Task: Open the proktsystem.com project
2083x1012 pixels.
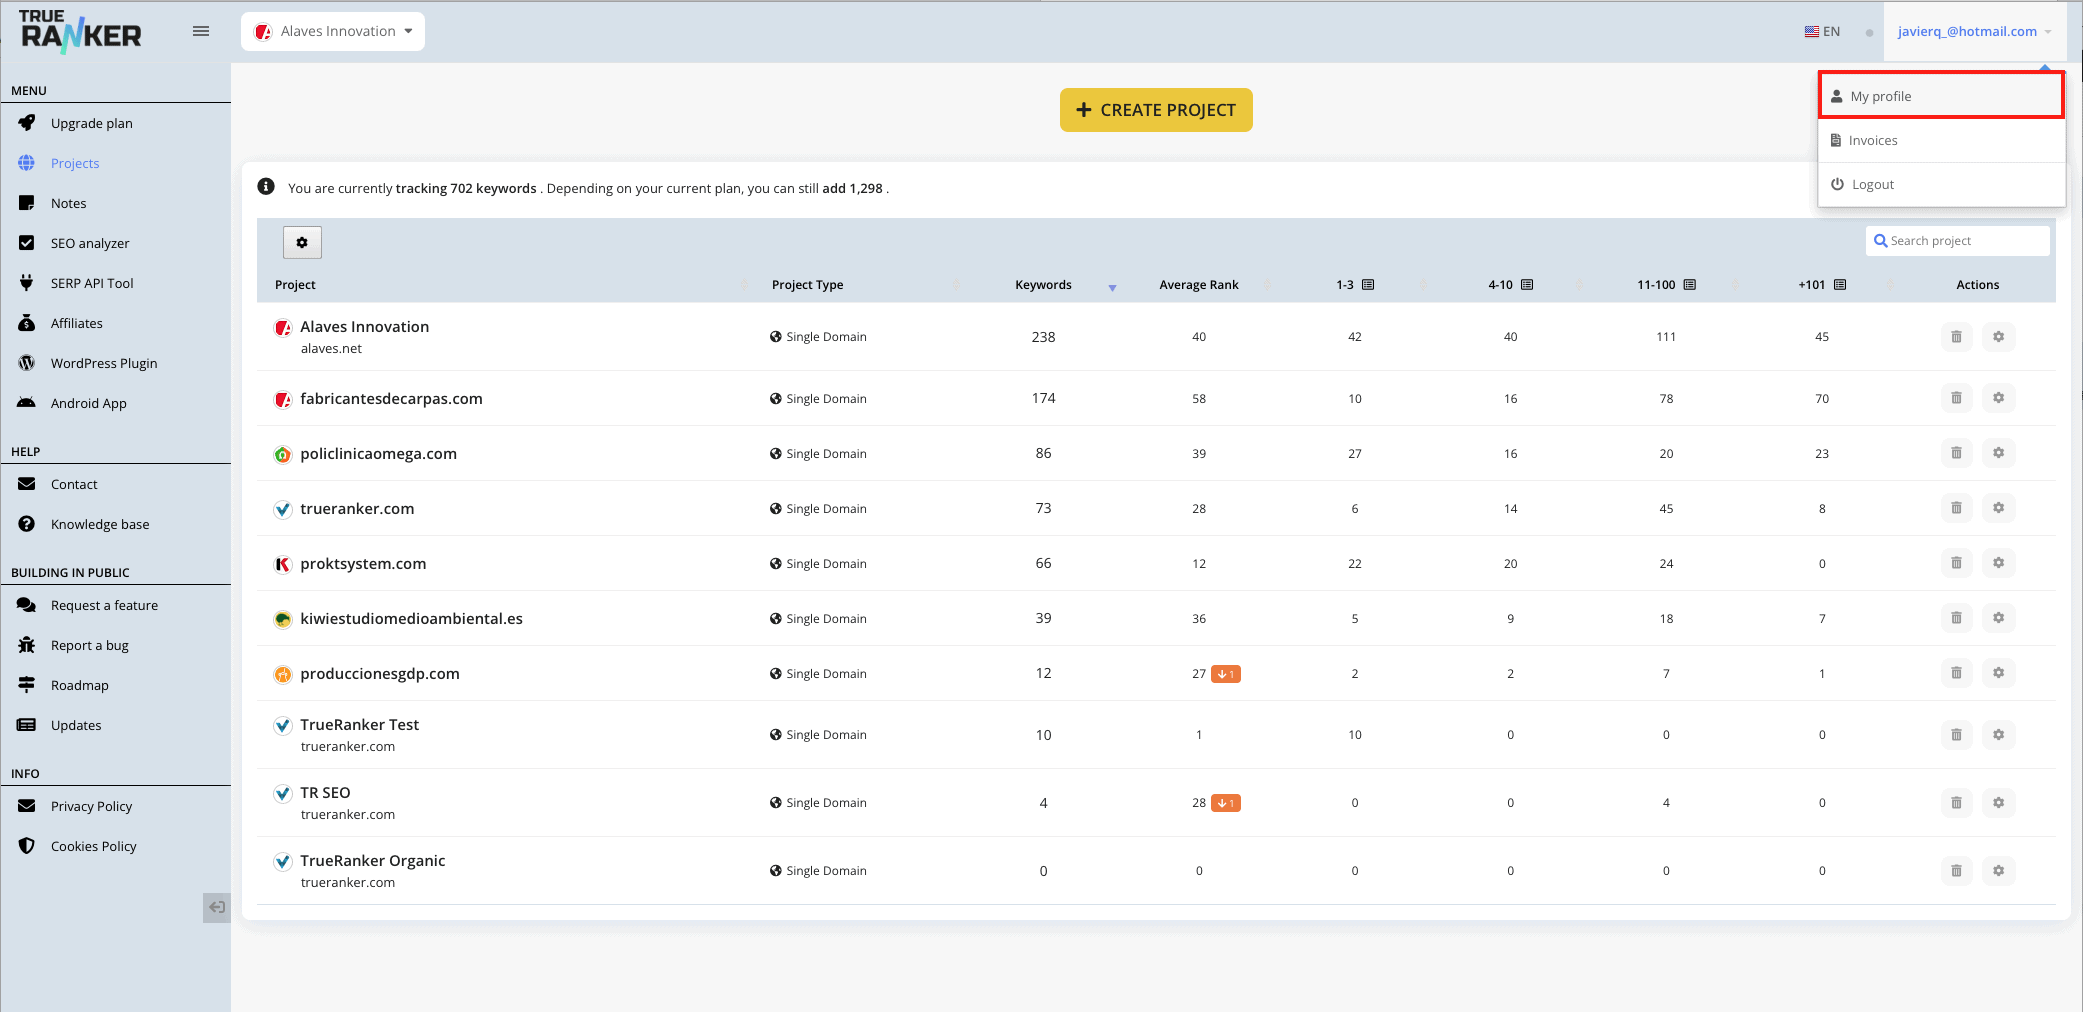Action: pyautogui.click(x=363, y=563)
